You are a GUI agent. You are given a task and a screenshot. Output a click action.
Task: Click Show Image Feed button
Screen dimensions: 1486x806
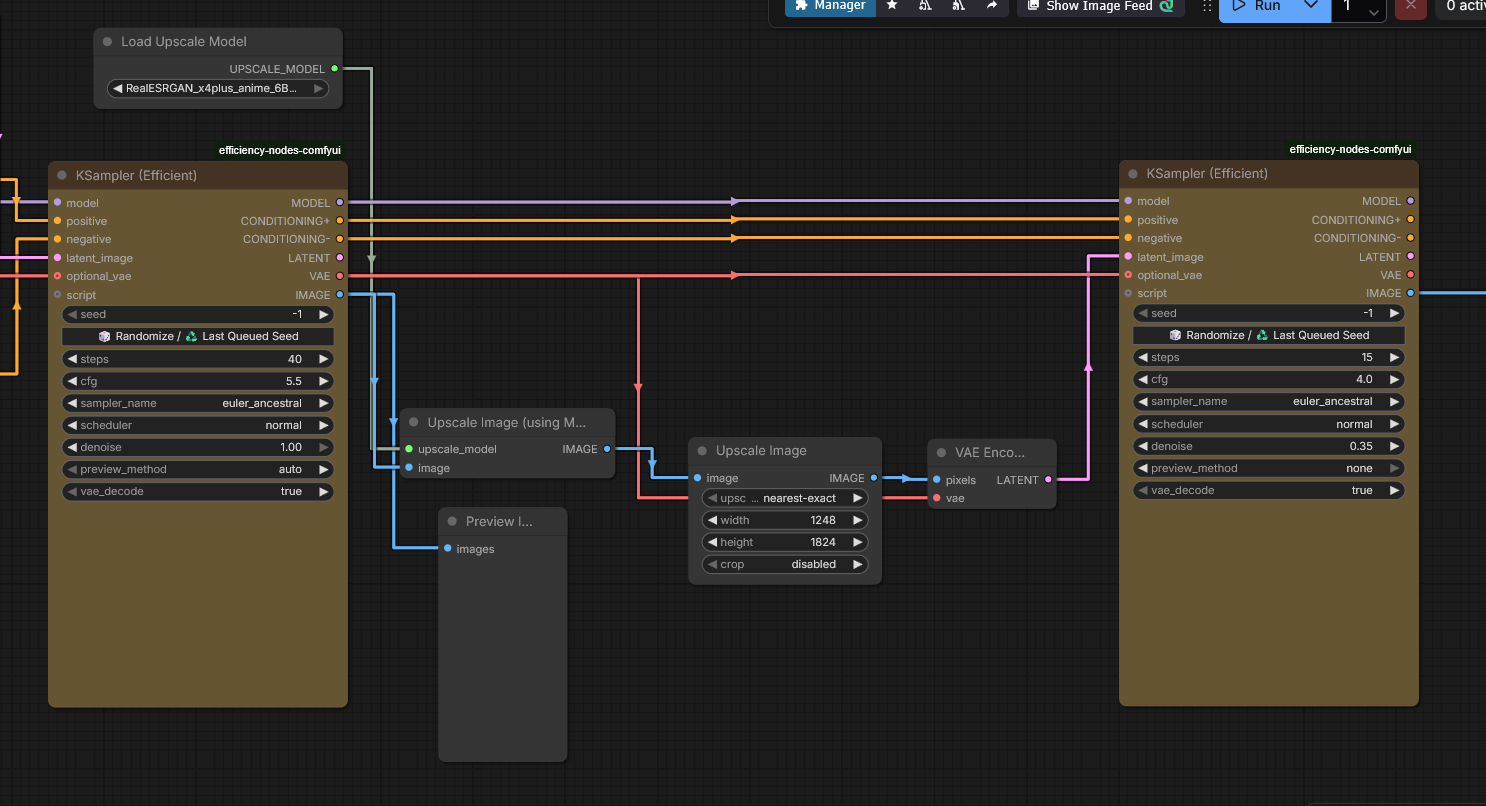pyautogui.click(x=1100, y=6)
